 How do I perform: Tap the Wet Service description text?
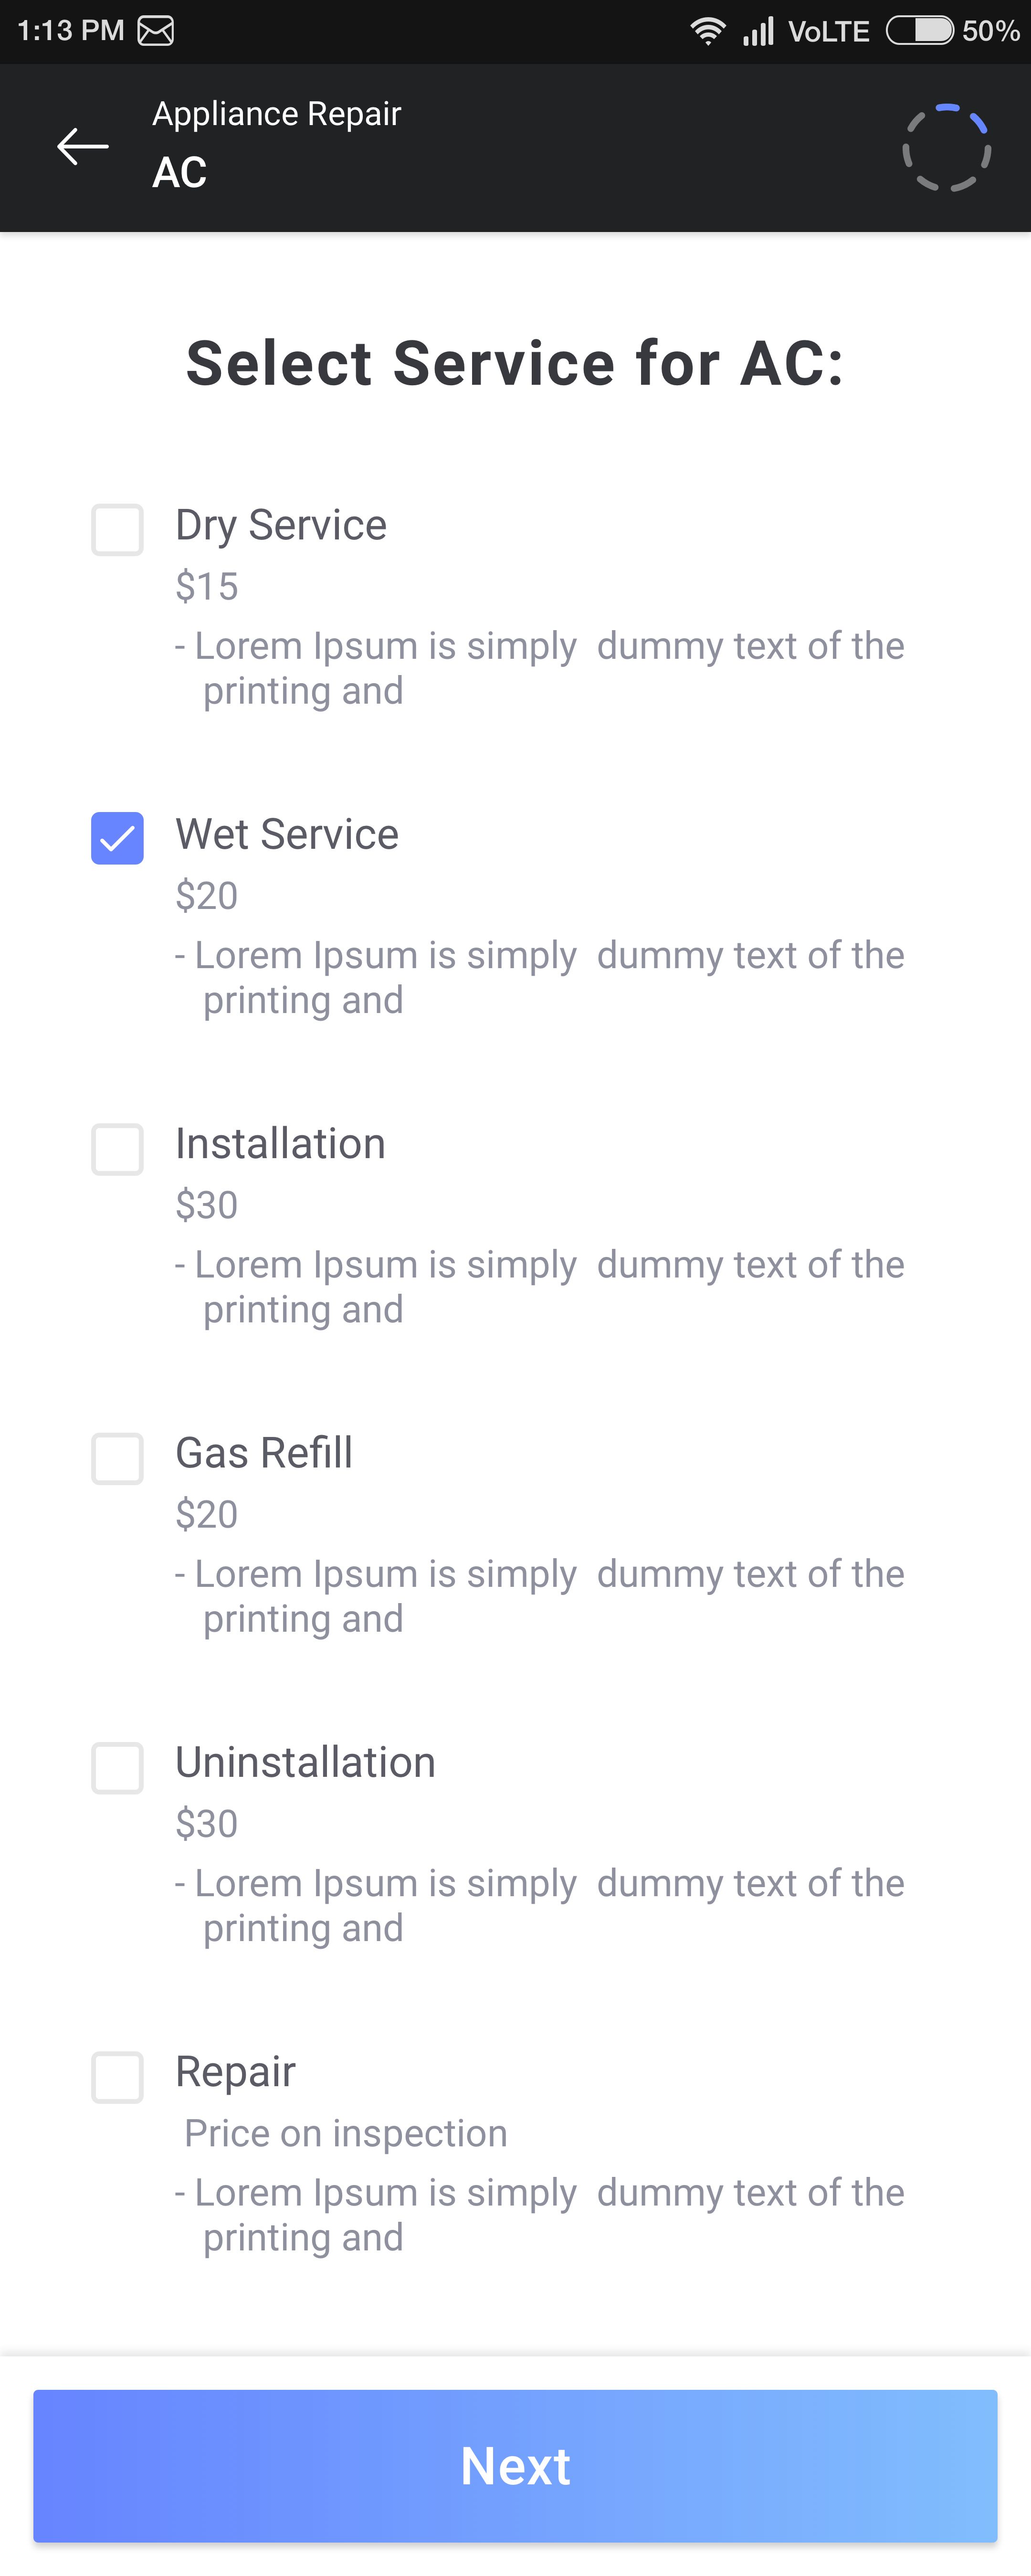tap(540, 977)
